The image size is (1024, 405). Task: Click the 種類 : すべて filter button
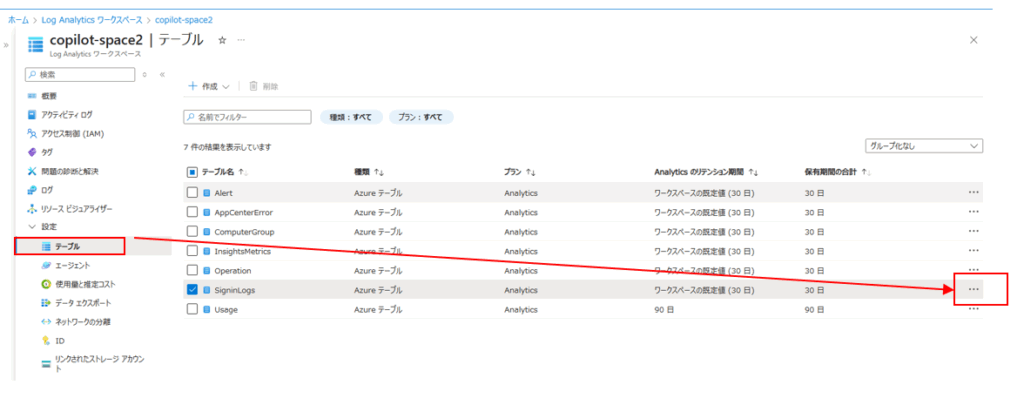(350, 117)
